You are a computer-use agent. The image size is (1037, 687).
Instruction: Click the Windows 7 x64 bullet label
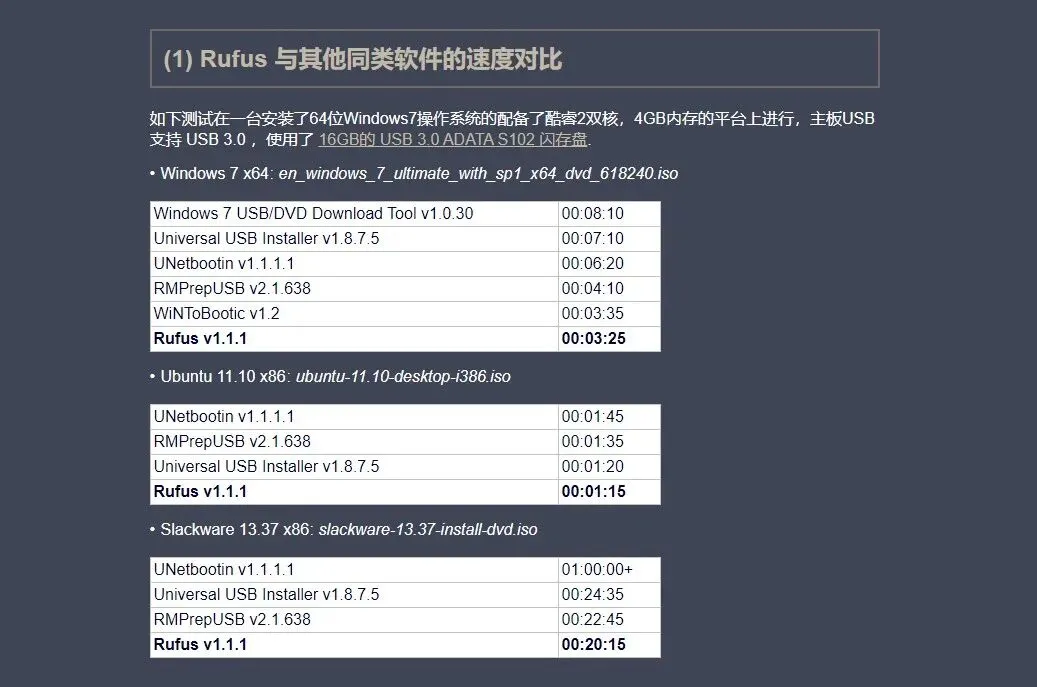[x=216, y=174]
